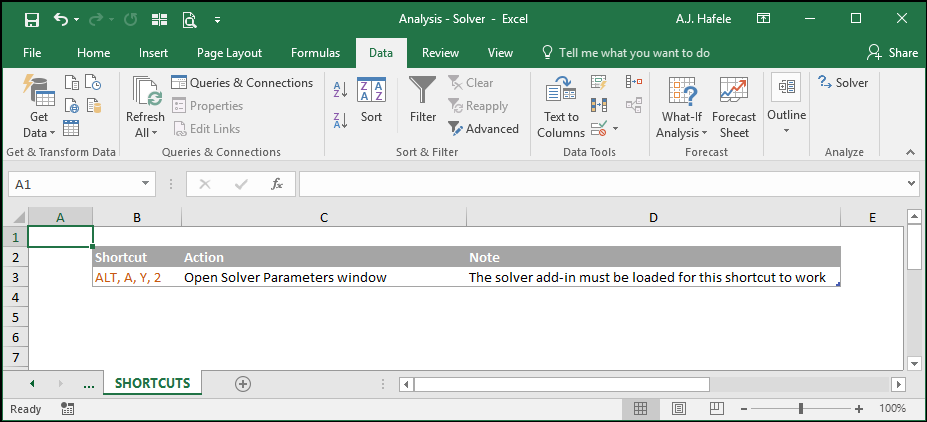Sort A to Z ascending
Viewport: 927px width, 422px height.
tap(341, 90)
